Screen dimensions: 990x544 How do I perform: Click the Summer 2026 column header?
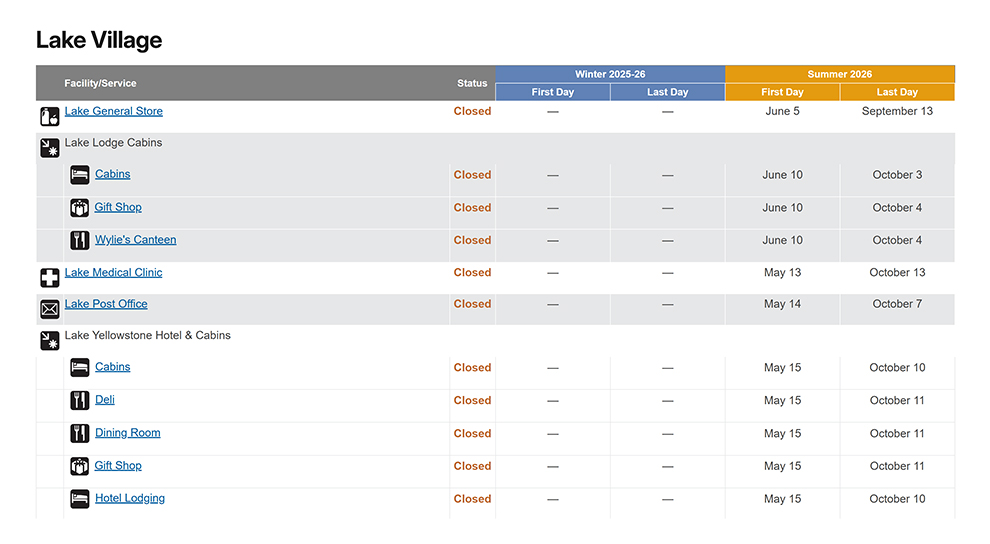[839, 74]
